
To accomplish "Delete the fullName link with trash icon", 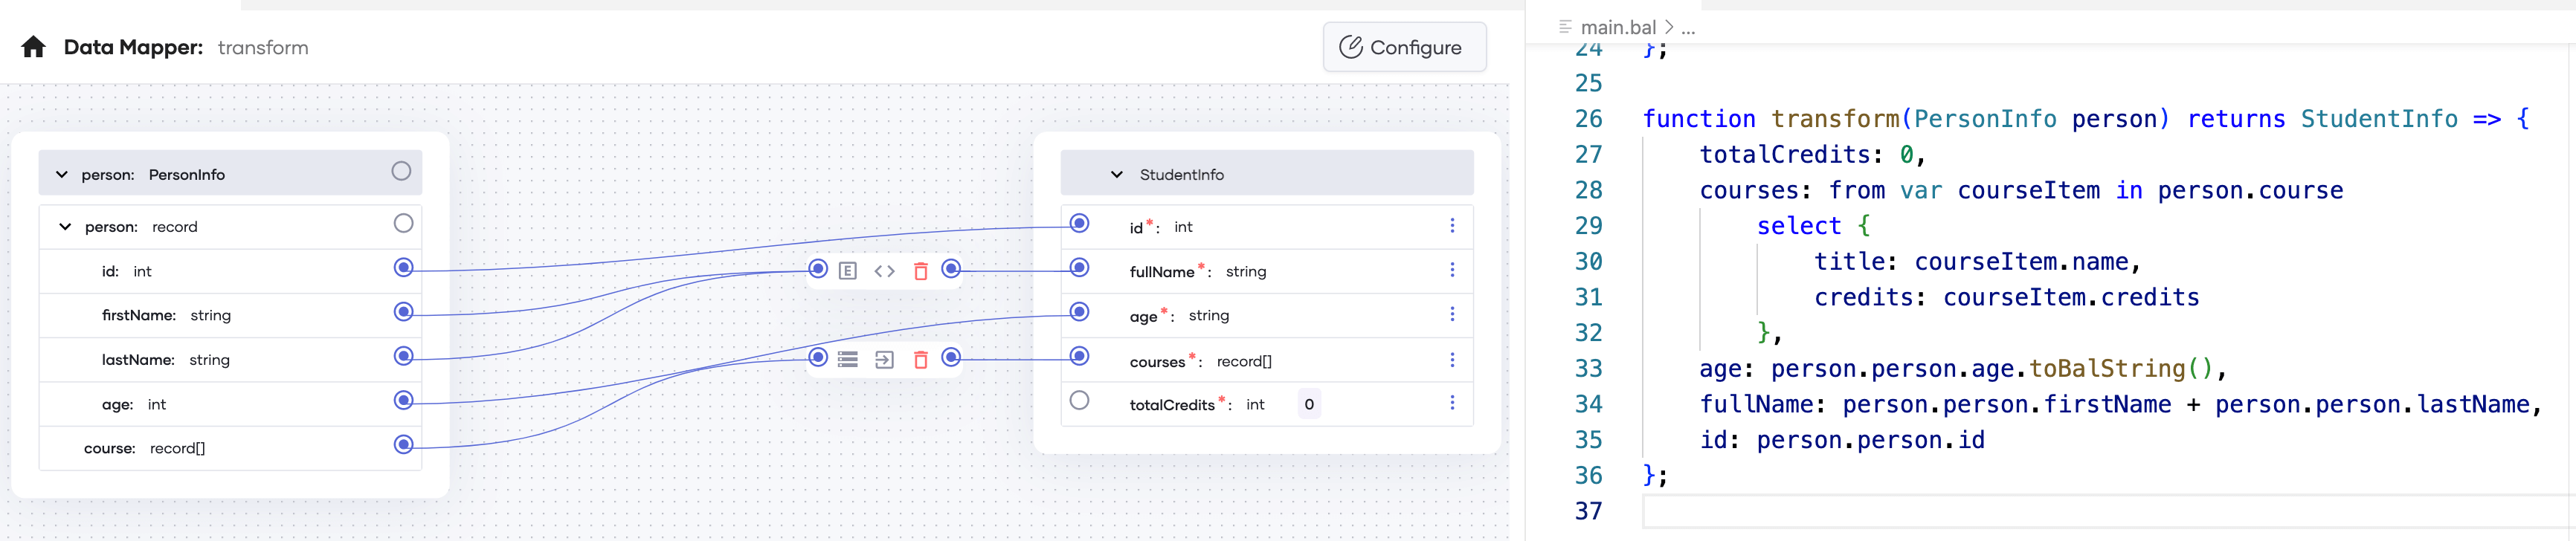I will (921, 271).
